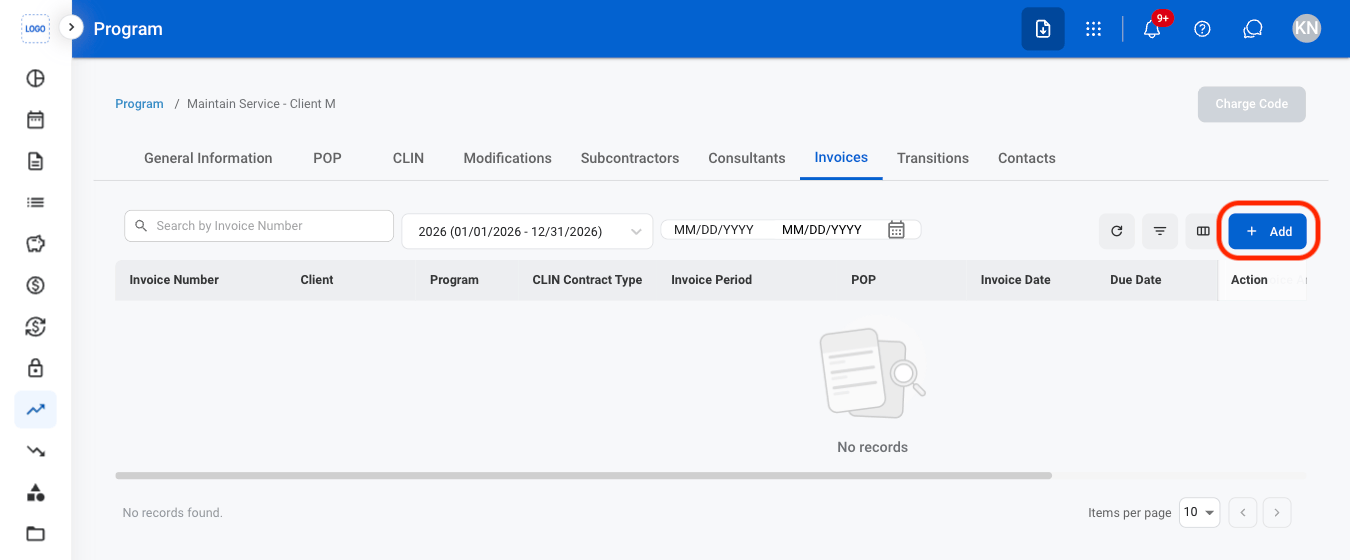Open the lock icon in sidebar

click(35, 367)
